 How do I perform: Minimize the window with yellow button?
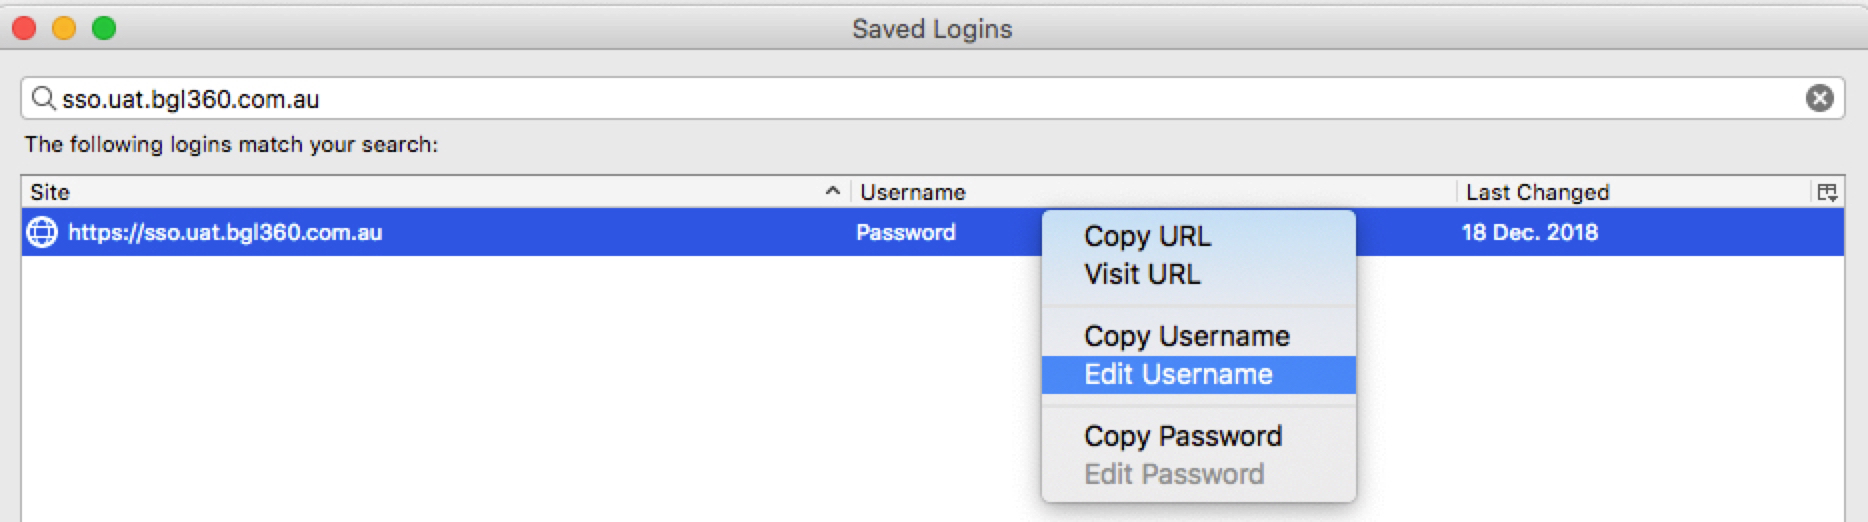64,28
